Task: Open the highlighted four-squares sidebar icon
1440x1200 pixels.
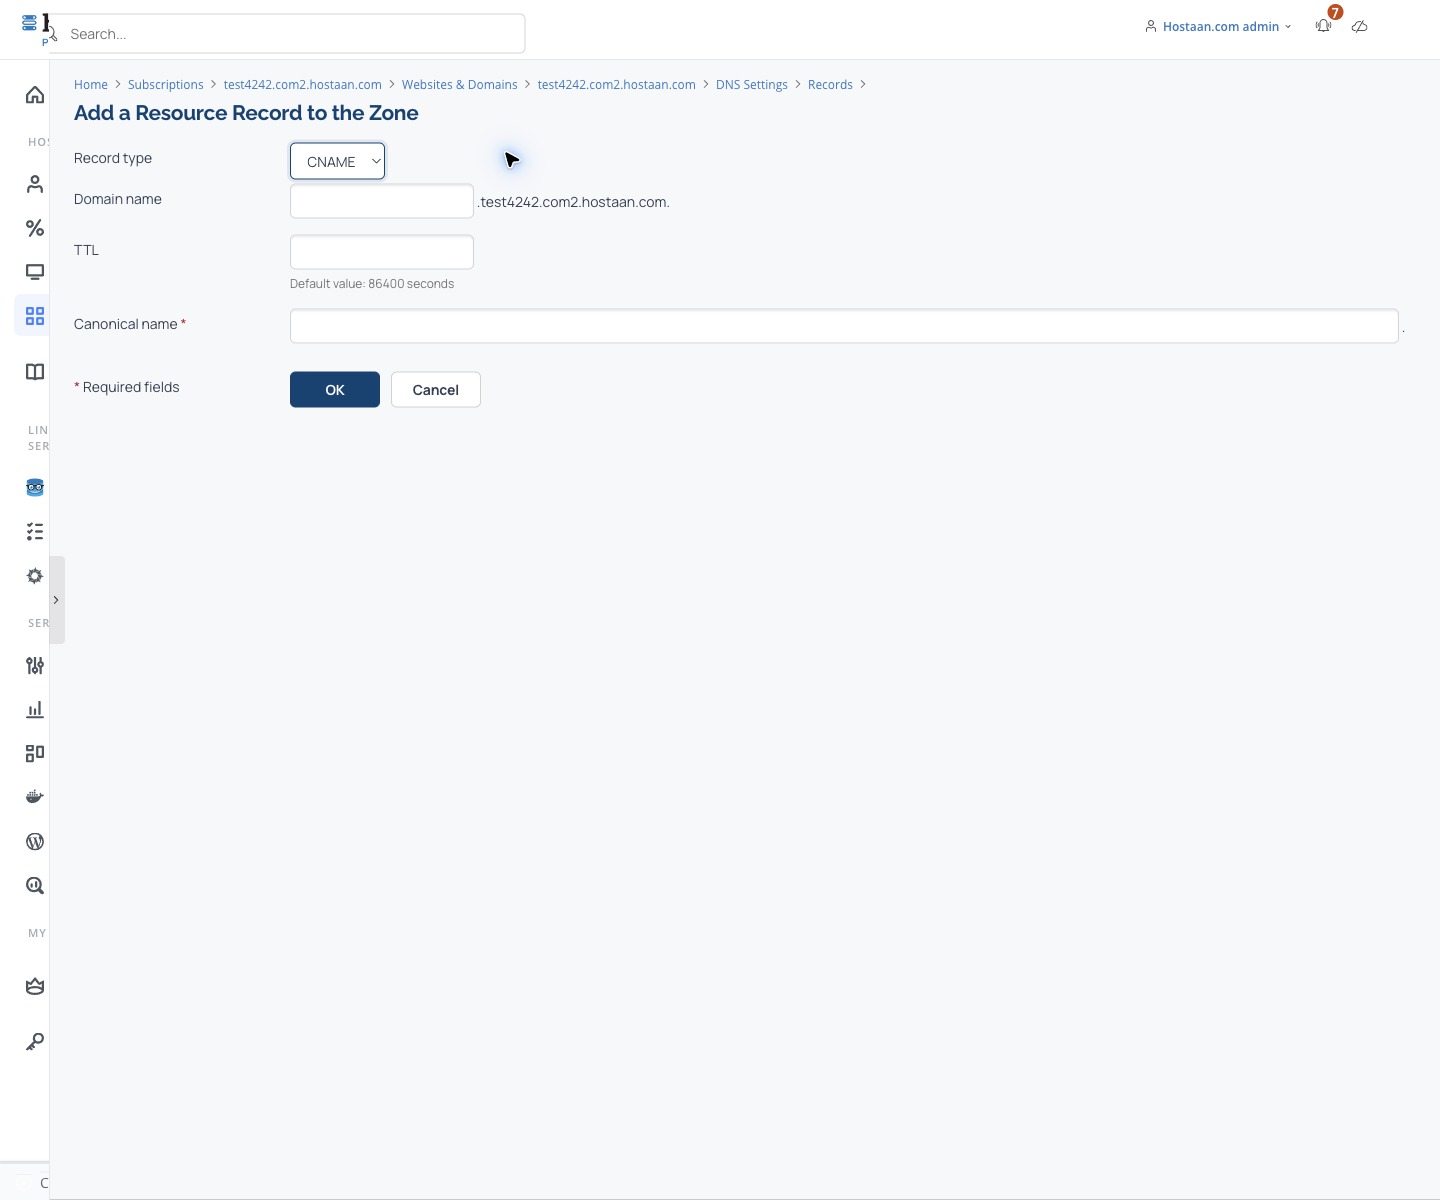Action: tap(35, 316)
